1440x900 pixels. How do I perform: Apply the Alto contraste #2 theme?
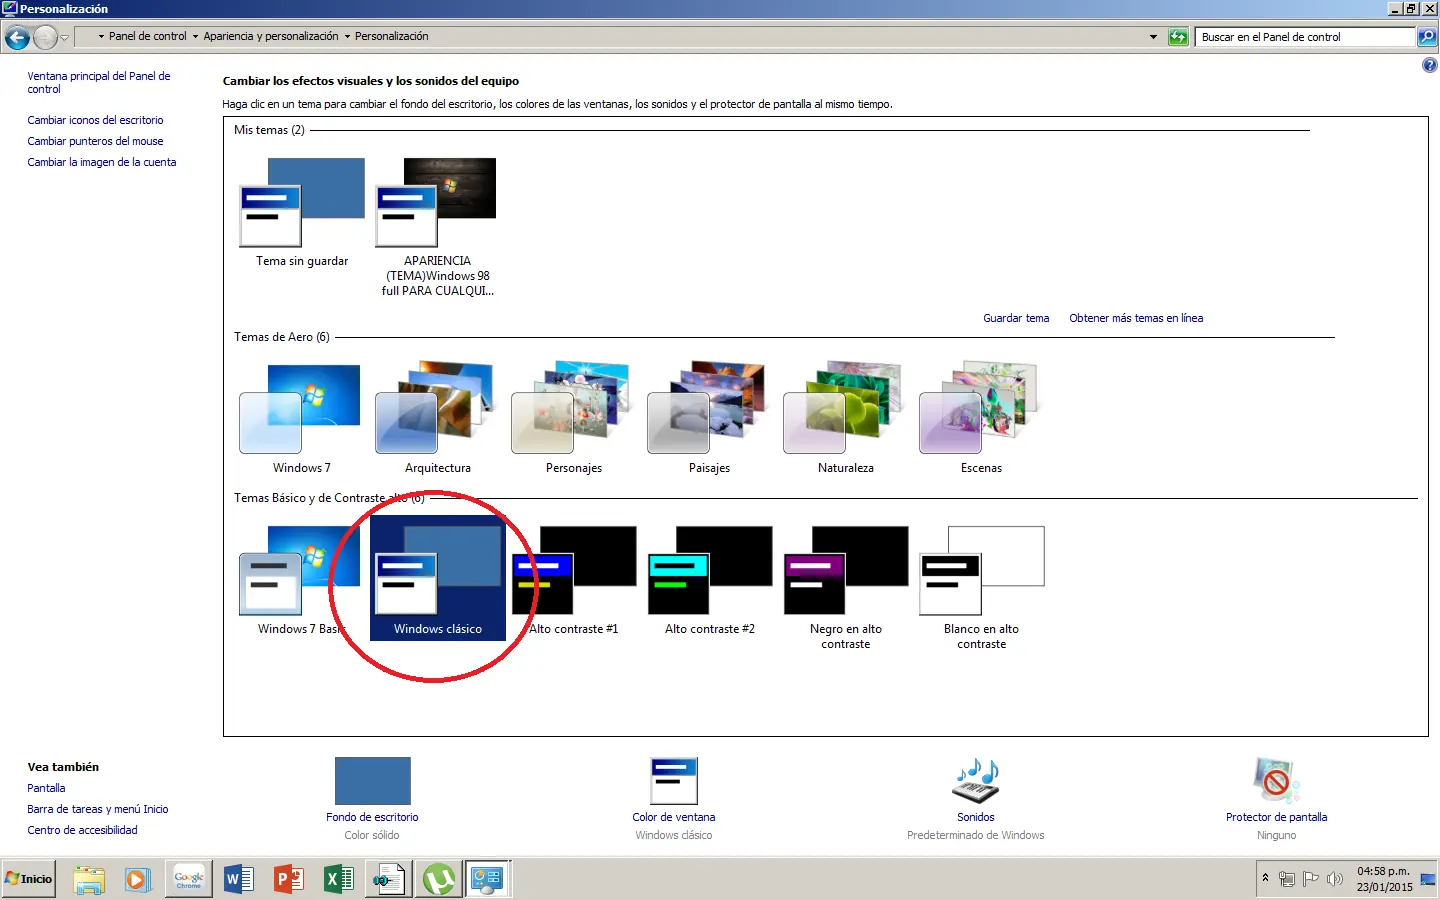tap(709, 580)
